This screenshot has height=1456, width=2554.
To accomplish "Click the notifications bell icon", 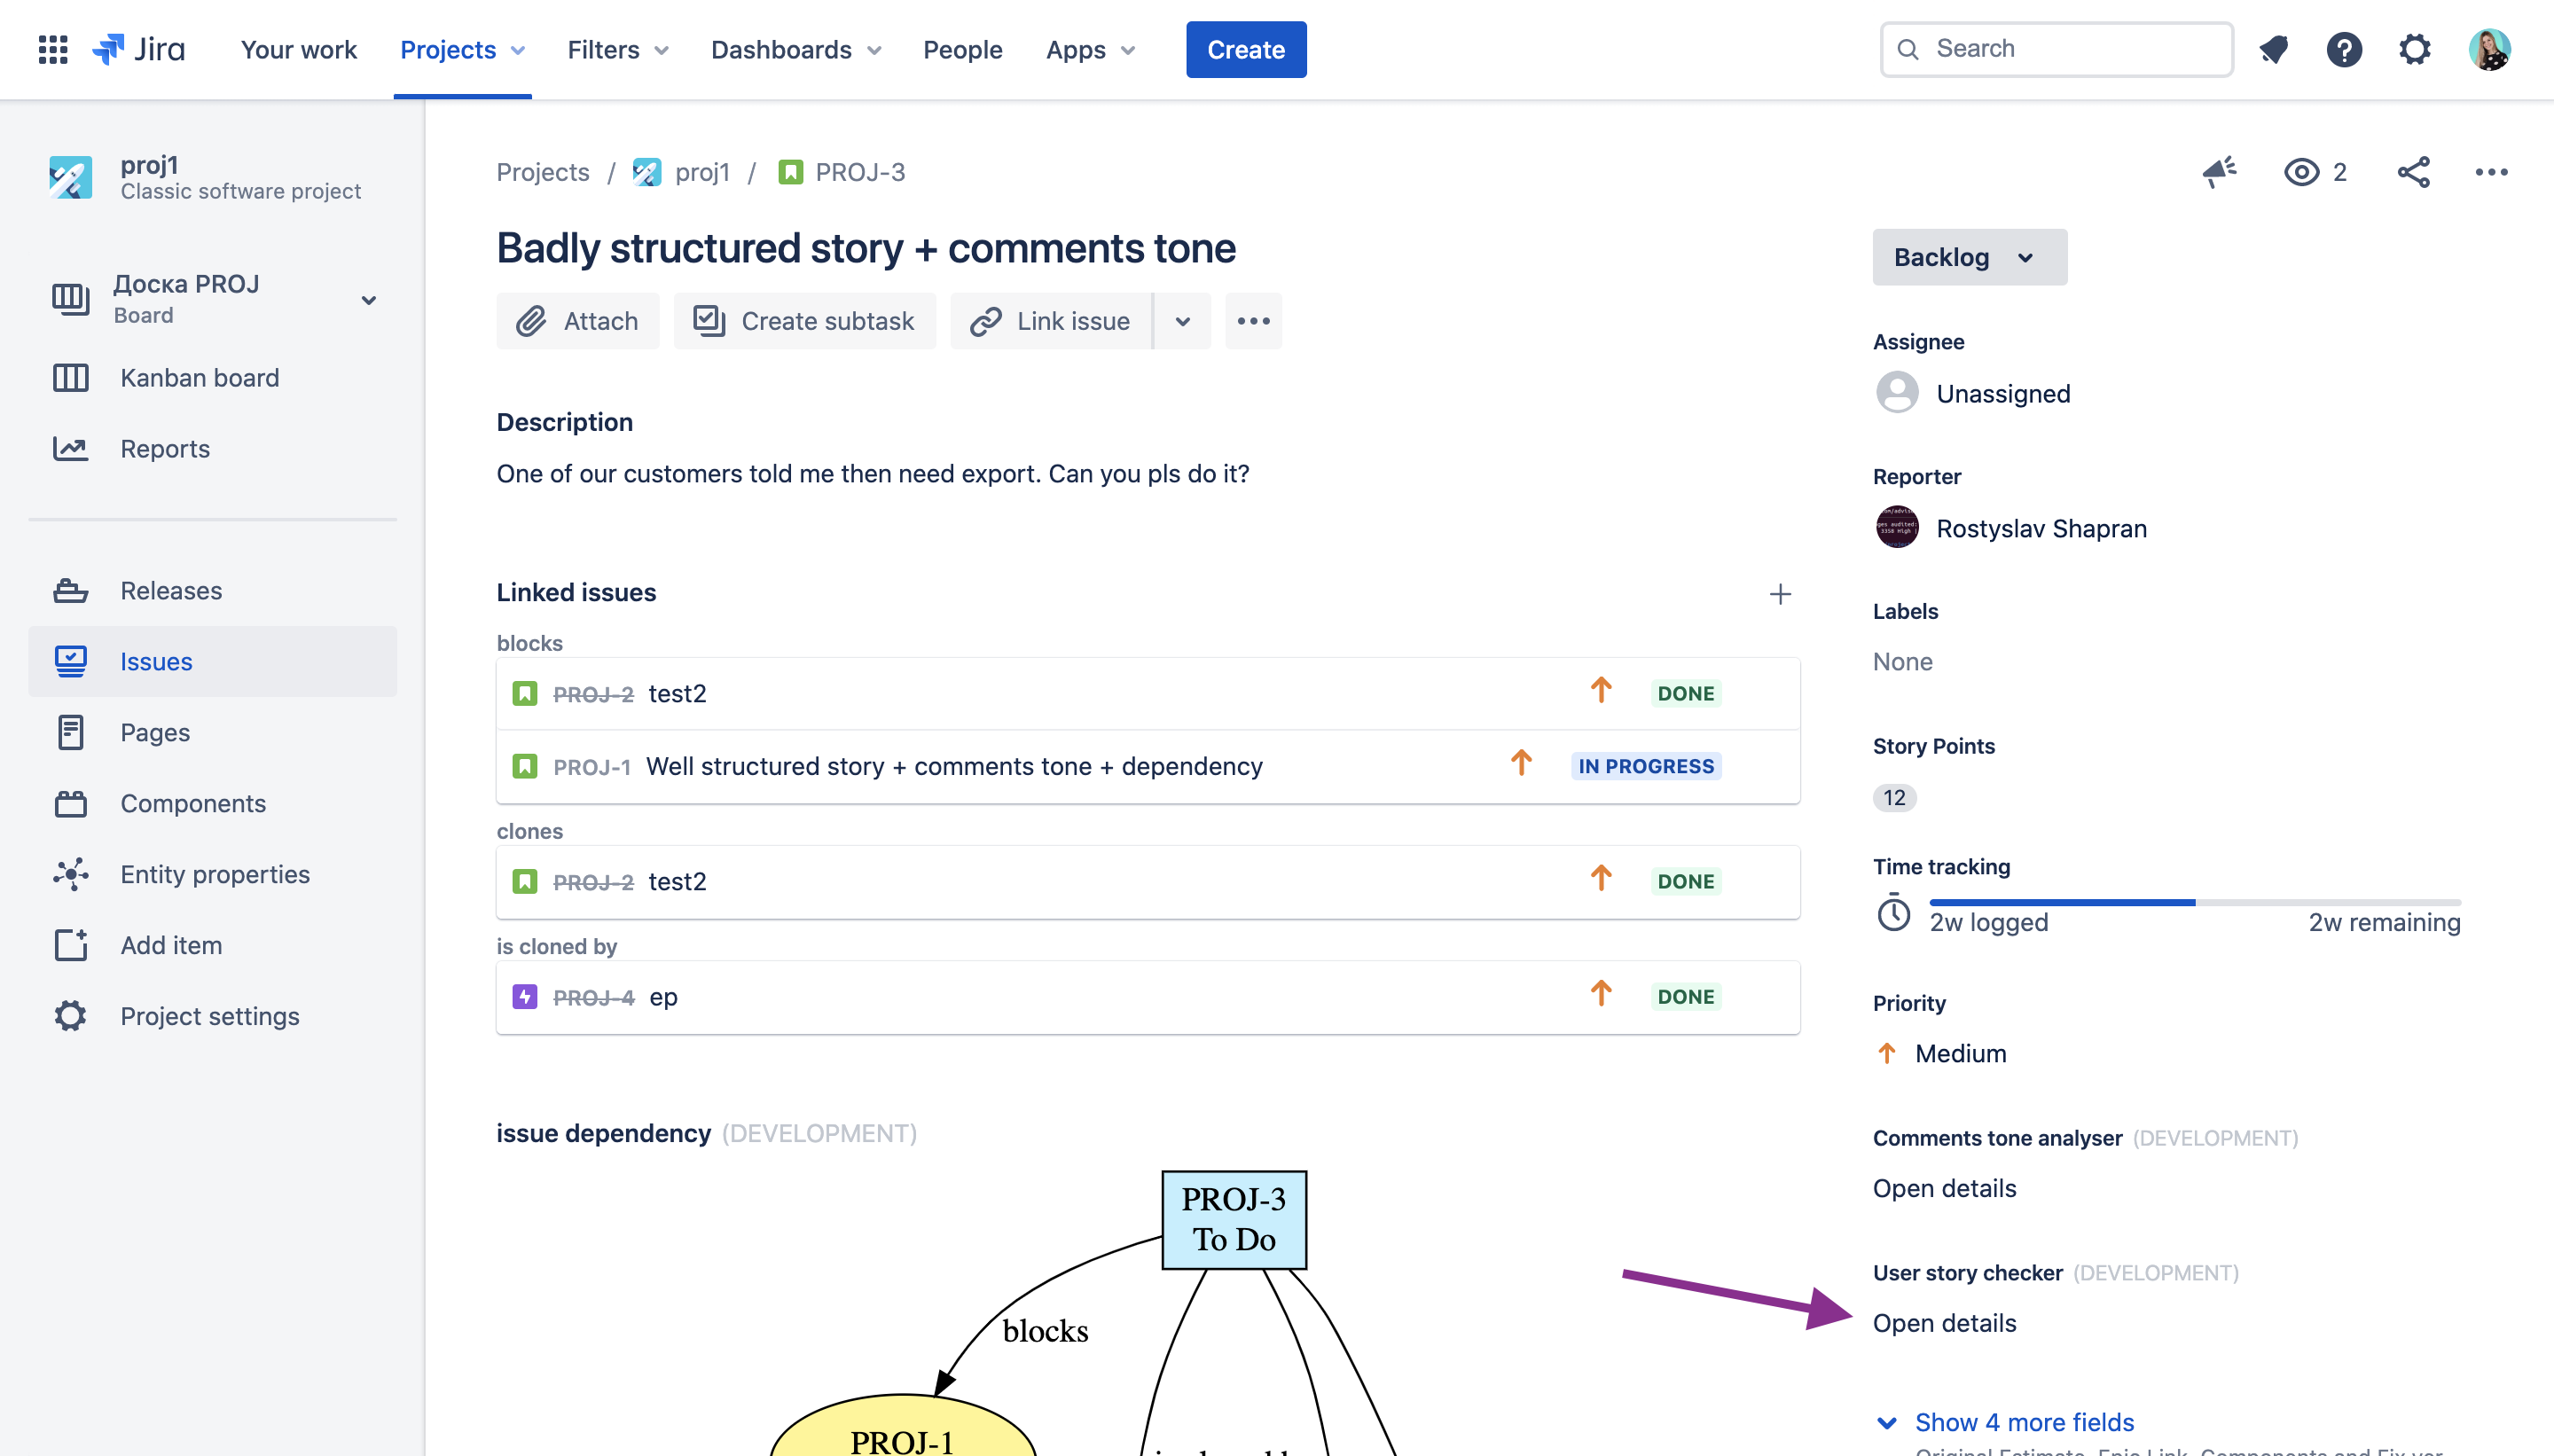I will pyautogui.click(x=2274, y=49).
